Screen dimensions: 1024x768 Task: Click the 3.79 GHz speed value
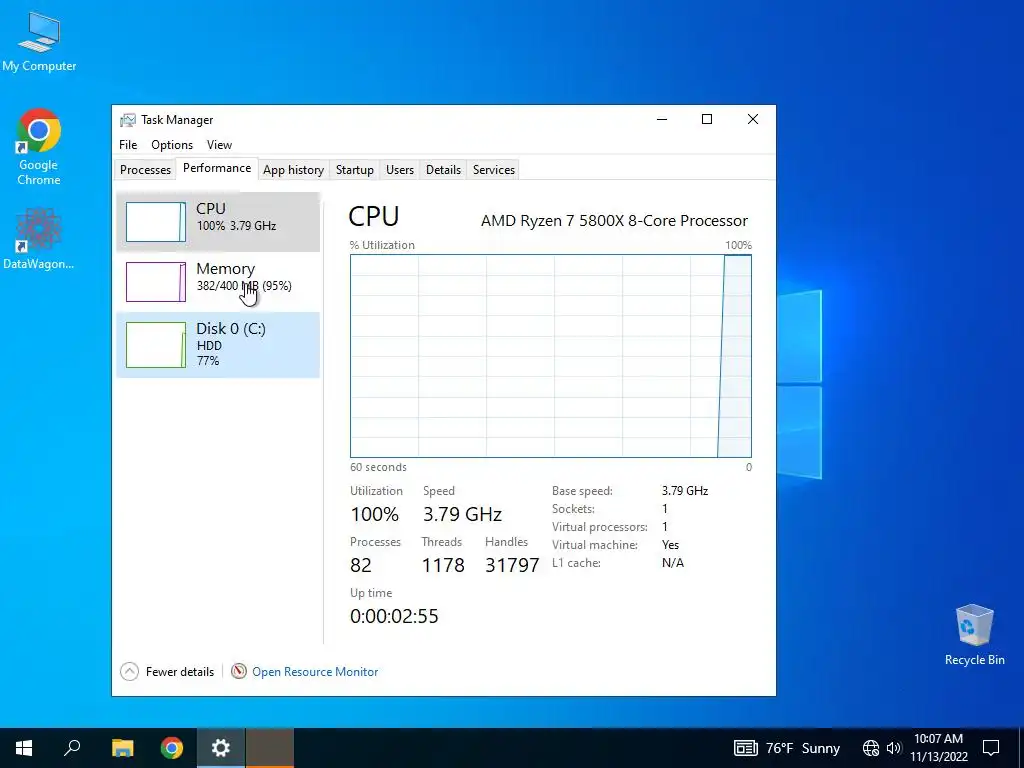point(462,514)
